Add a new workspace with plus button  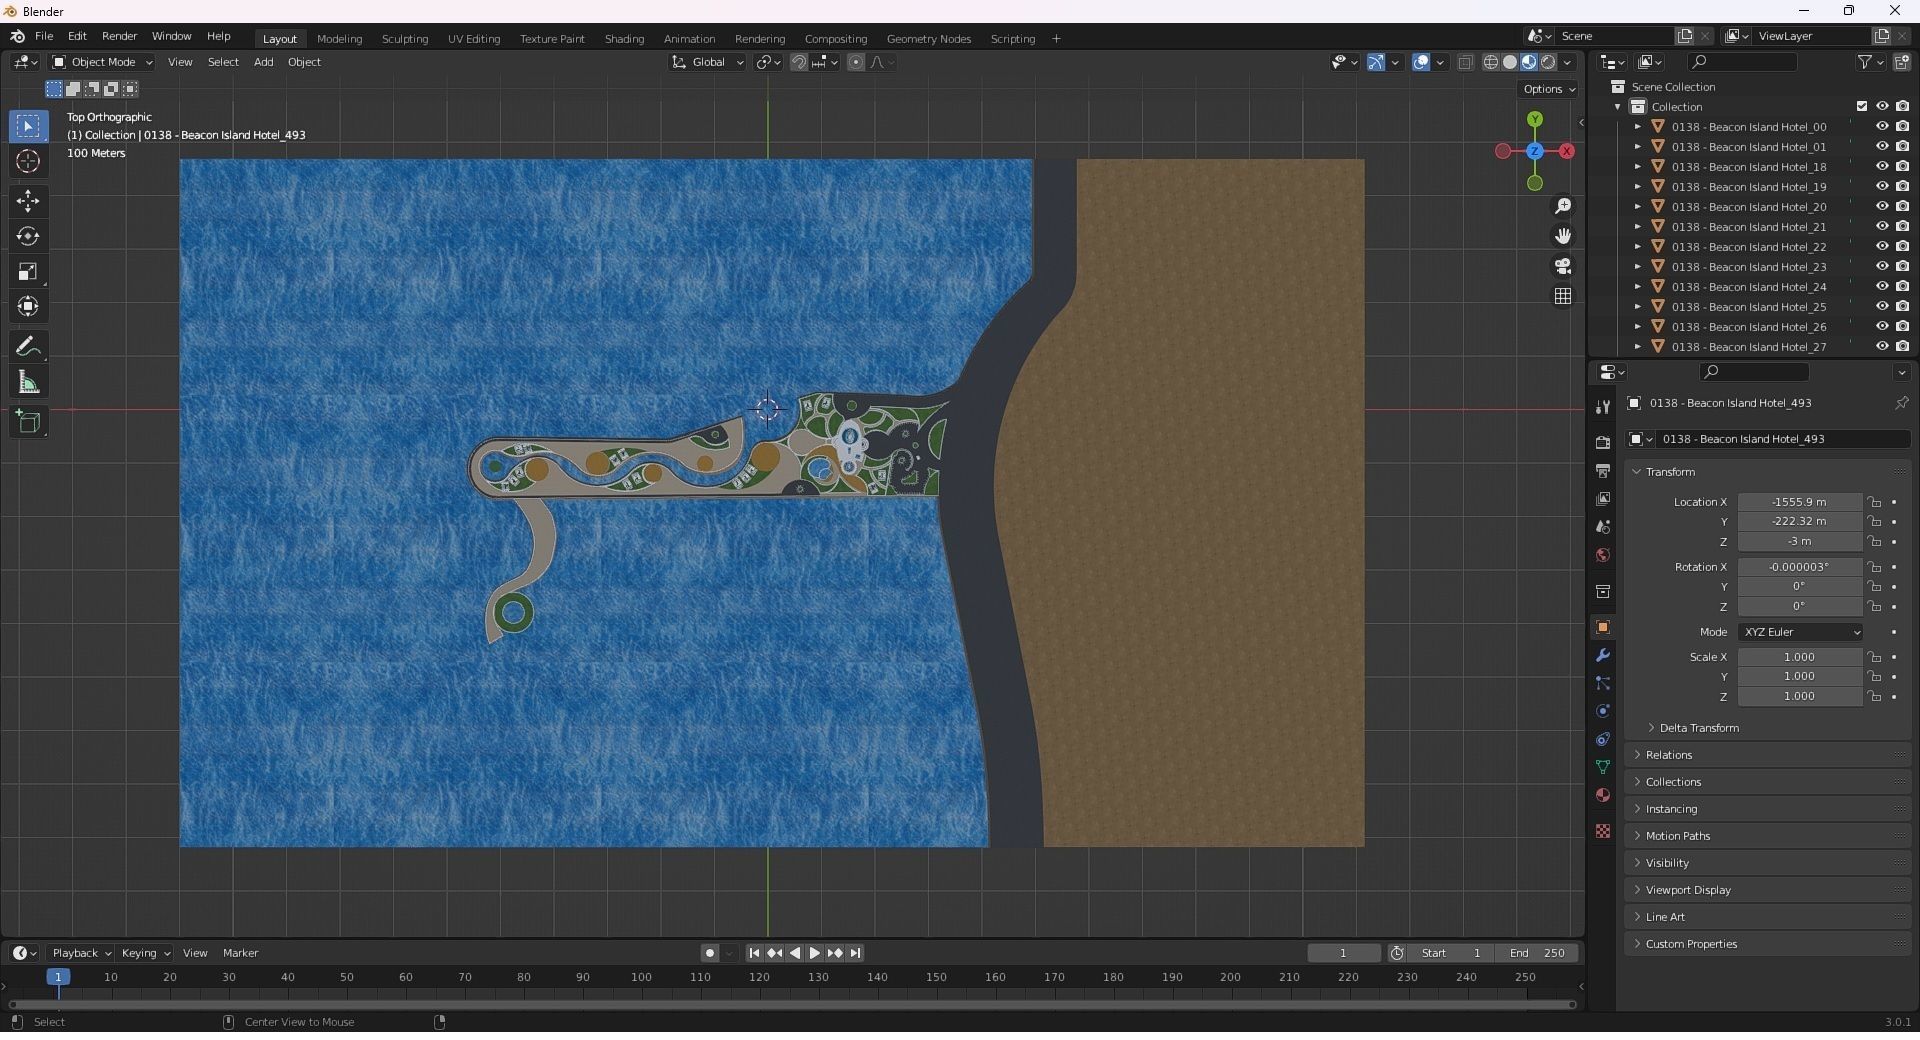pos(1056,39)
